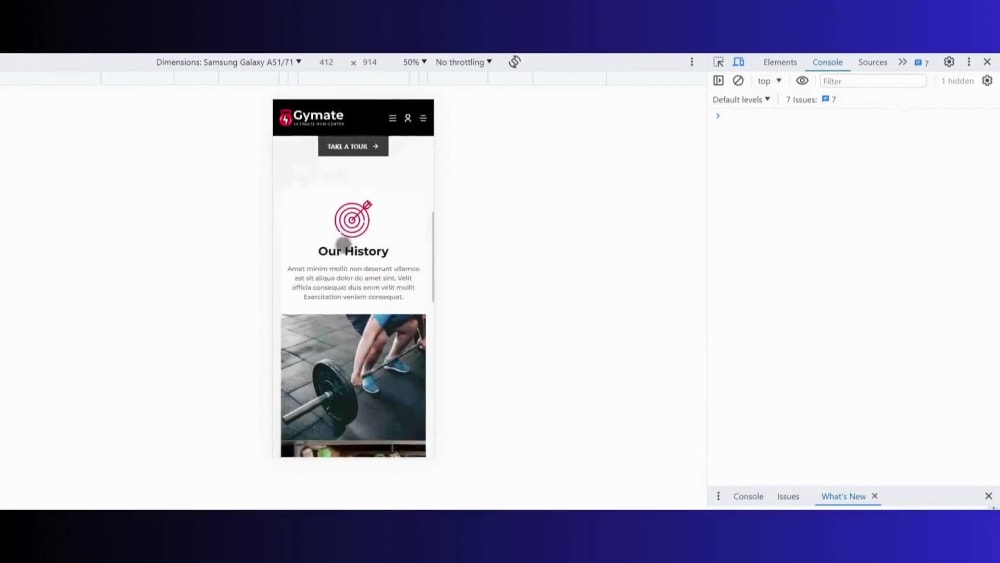Screen dimensions: 1000x563
Task: Open the drawer more options dots
Action: point(718,496)
